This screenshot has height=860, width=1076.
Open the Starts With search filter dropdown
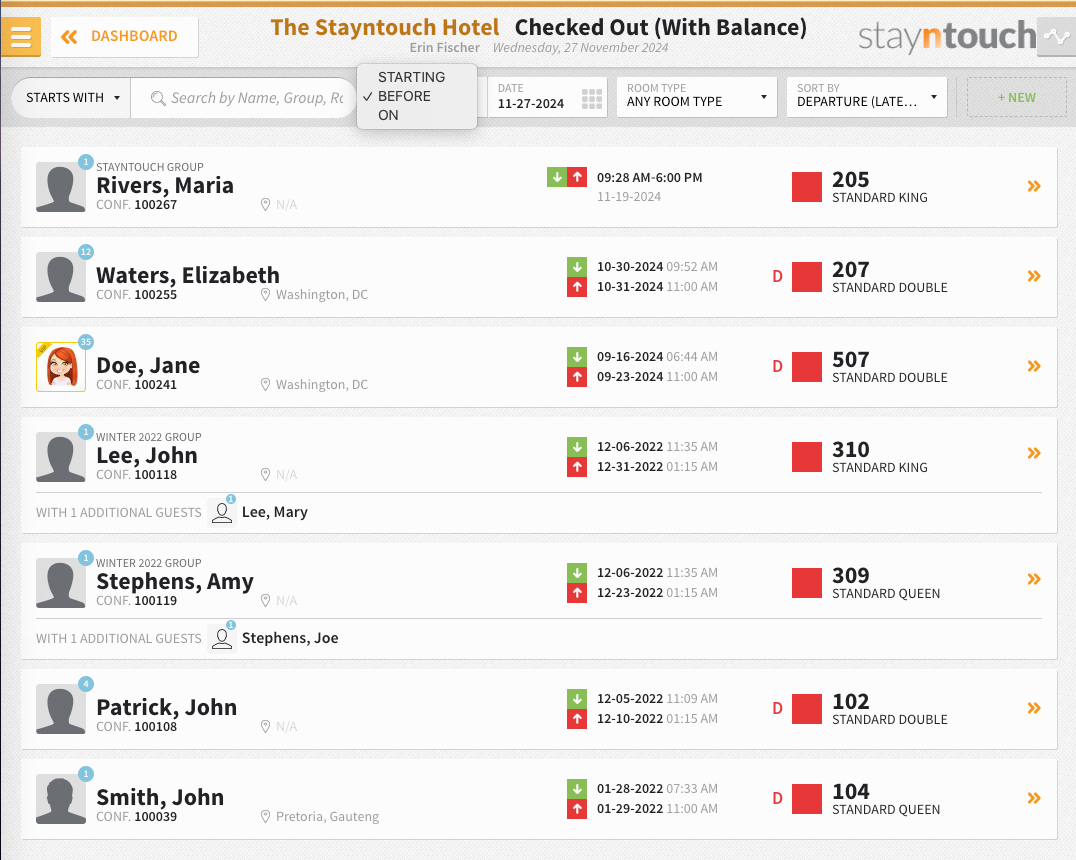(x=72, y=98)
